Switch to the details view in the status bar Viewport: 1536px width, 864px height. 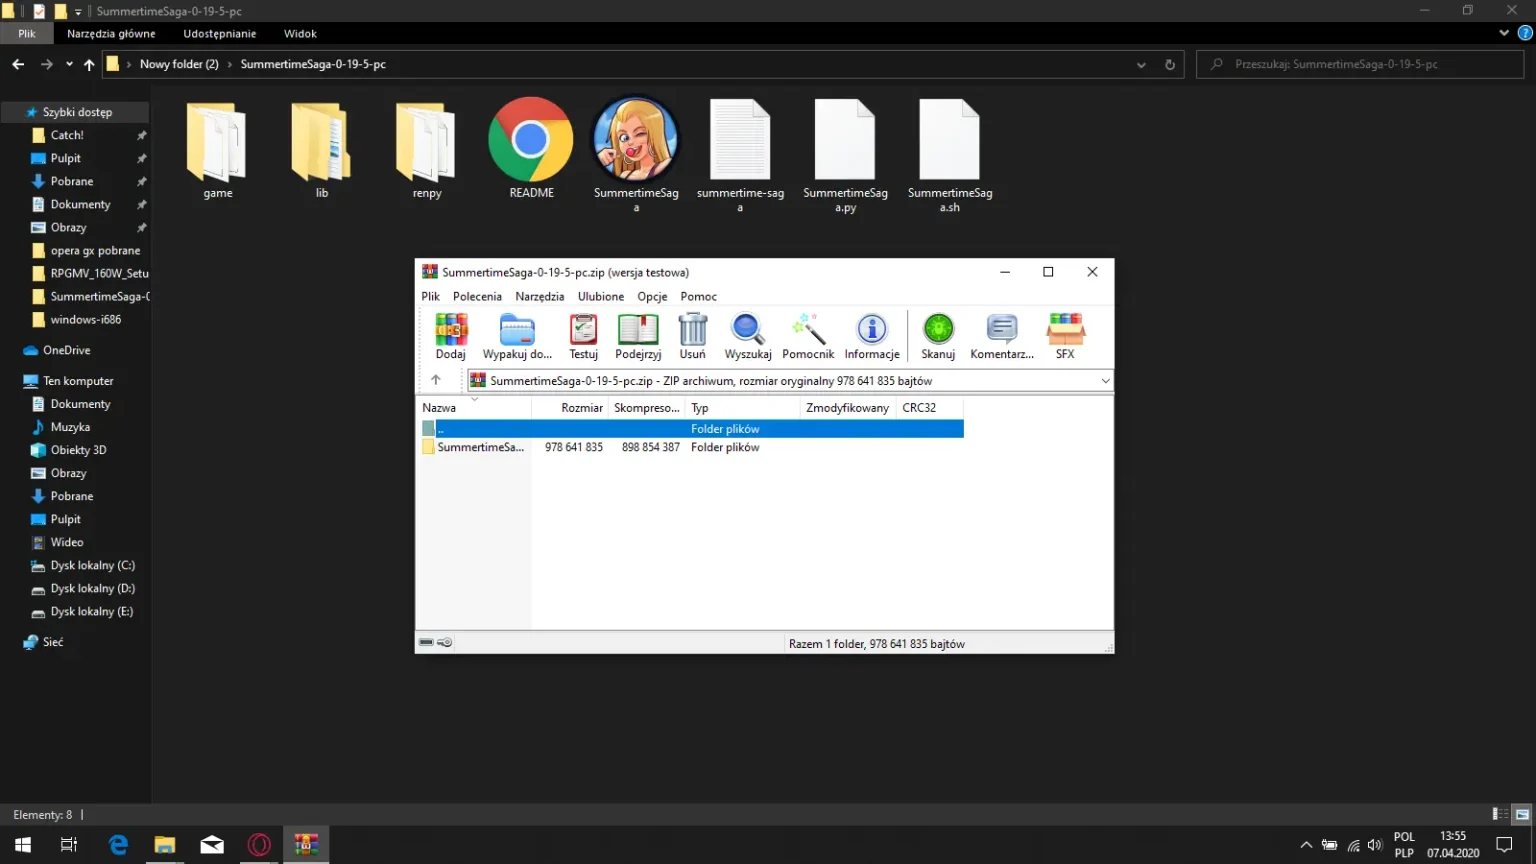pyautogui.click(x=1500, y=814)
